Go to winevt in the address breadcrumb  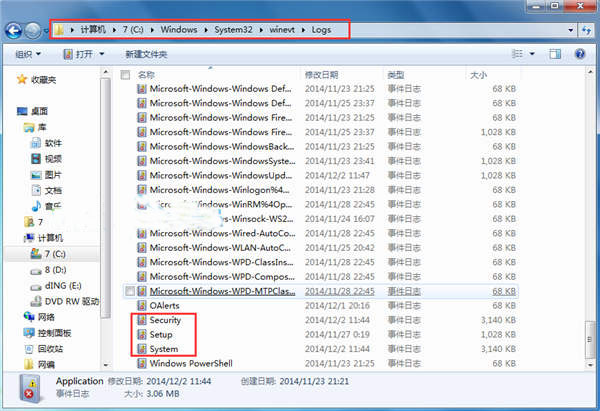pyautogui.click(x=282, y=30)
